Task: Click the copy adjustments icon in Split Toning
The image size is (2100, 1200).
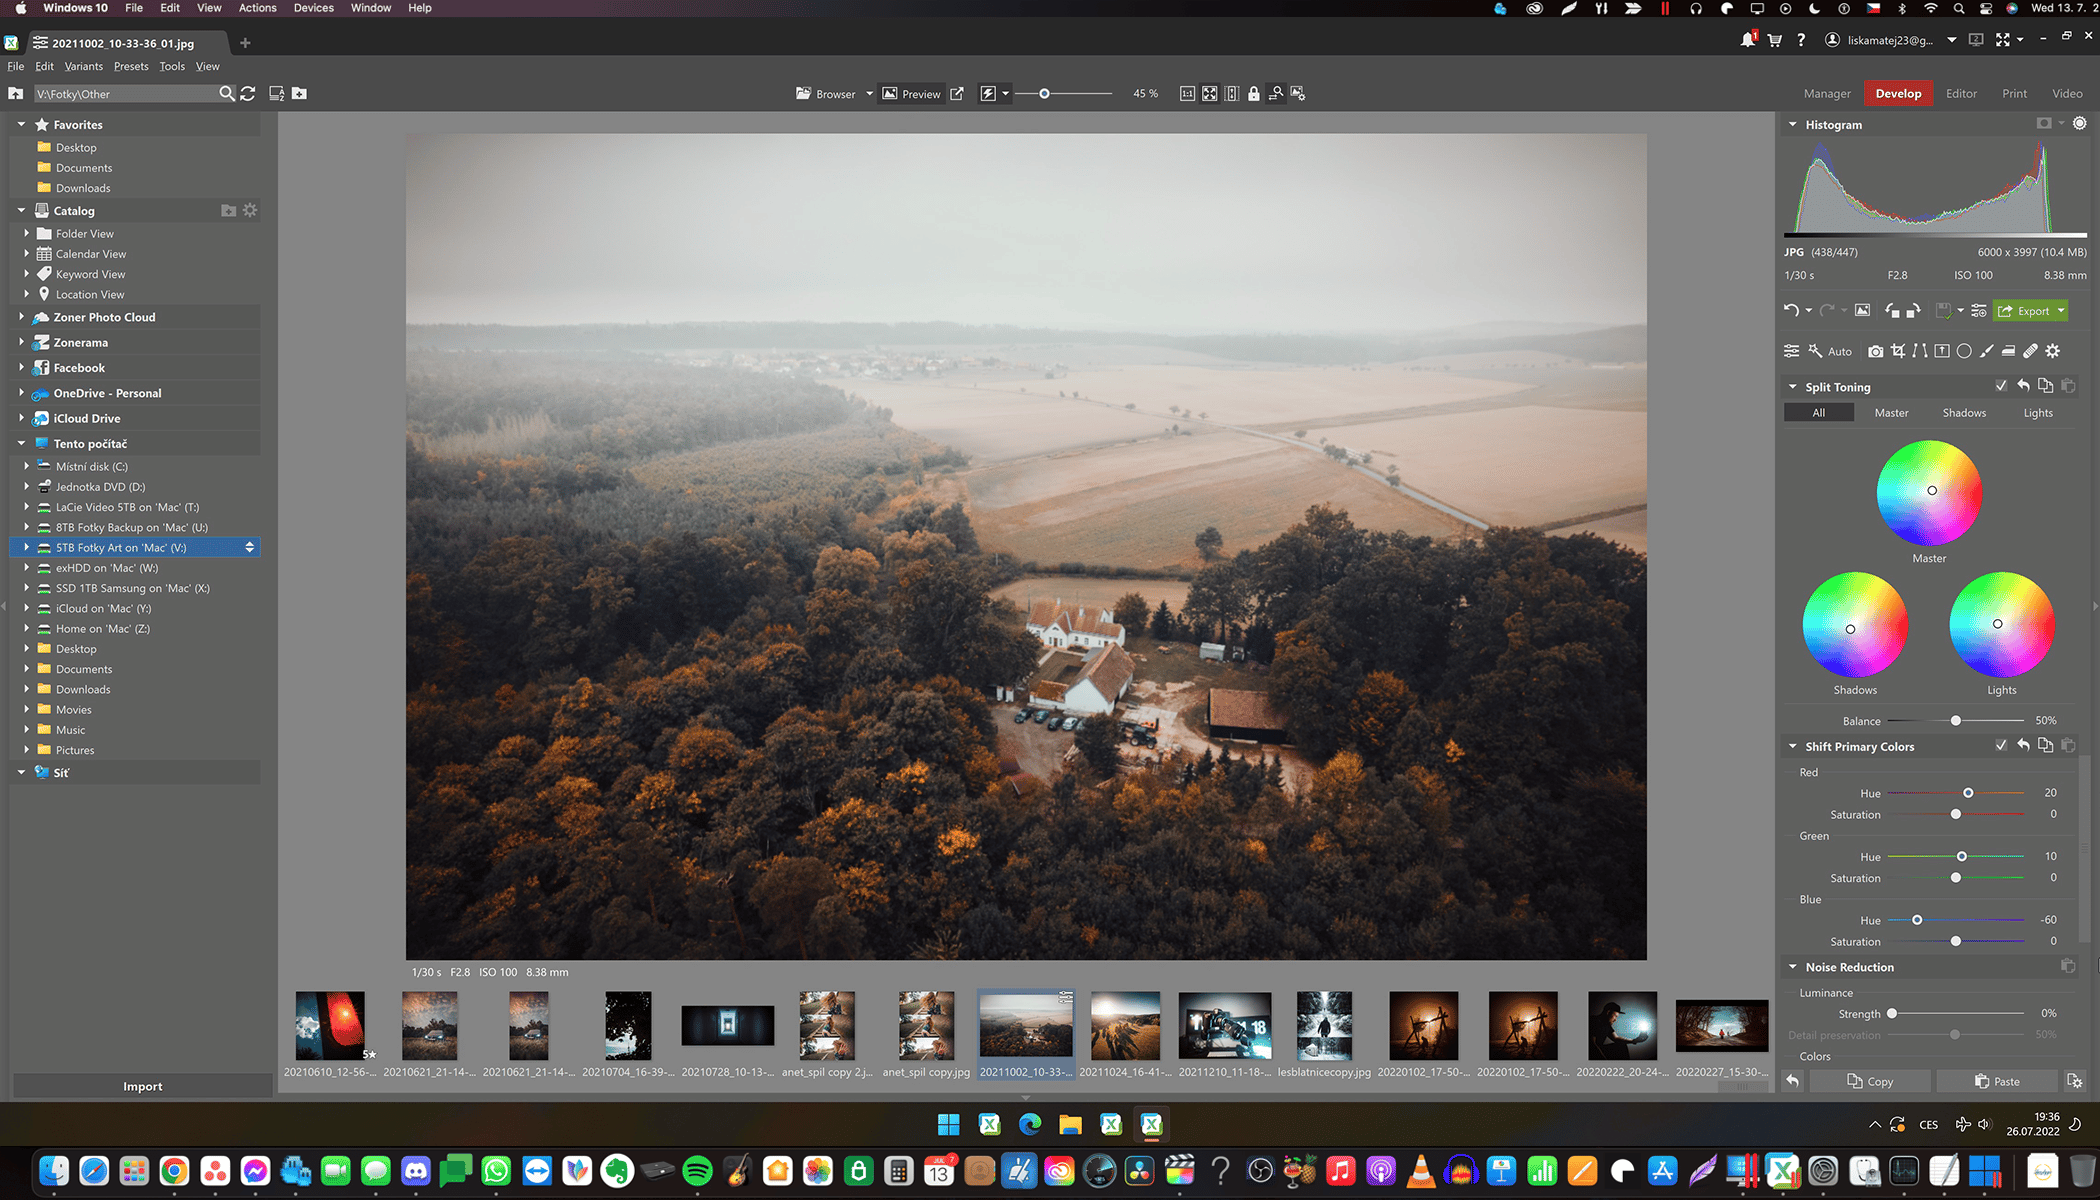Action: click(2044, 387)
